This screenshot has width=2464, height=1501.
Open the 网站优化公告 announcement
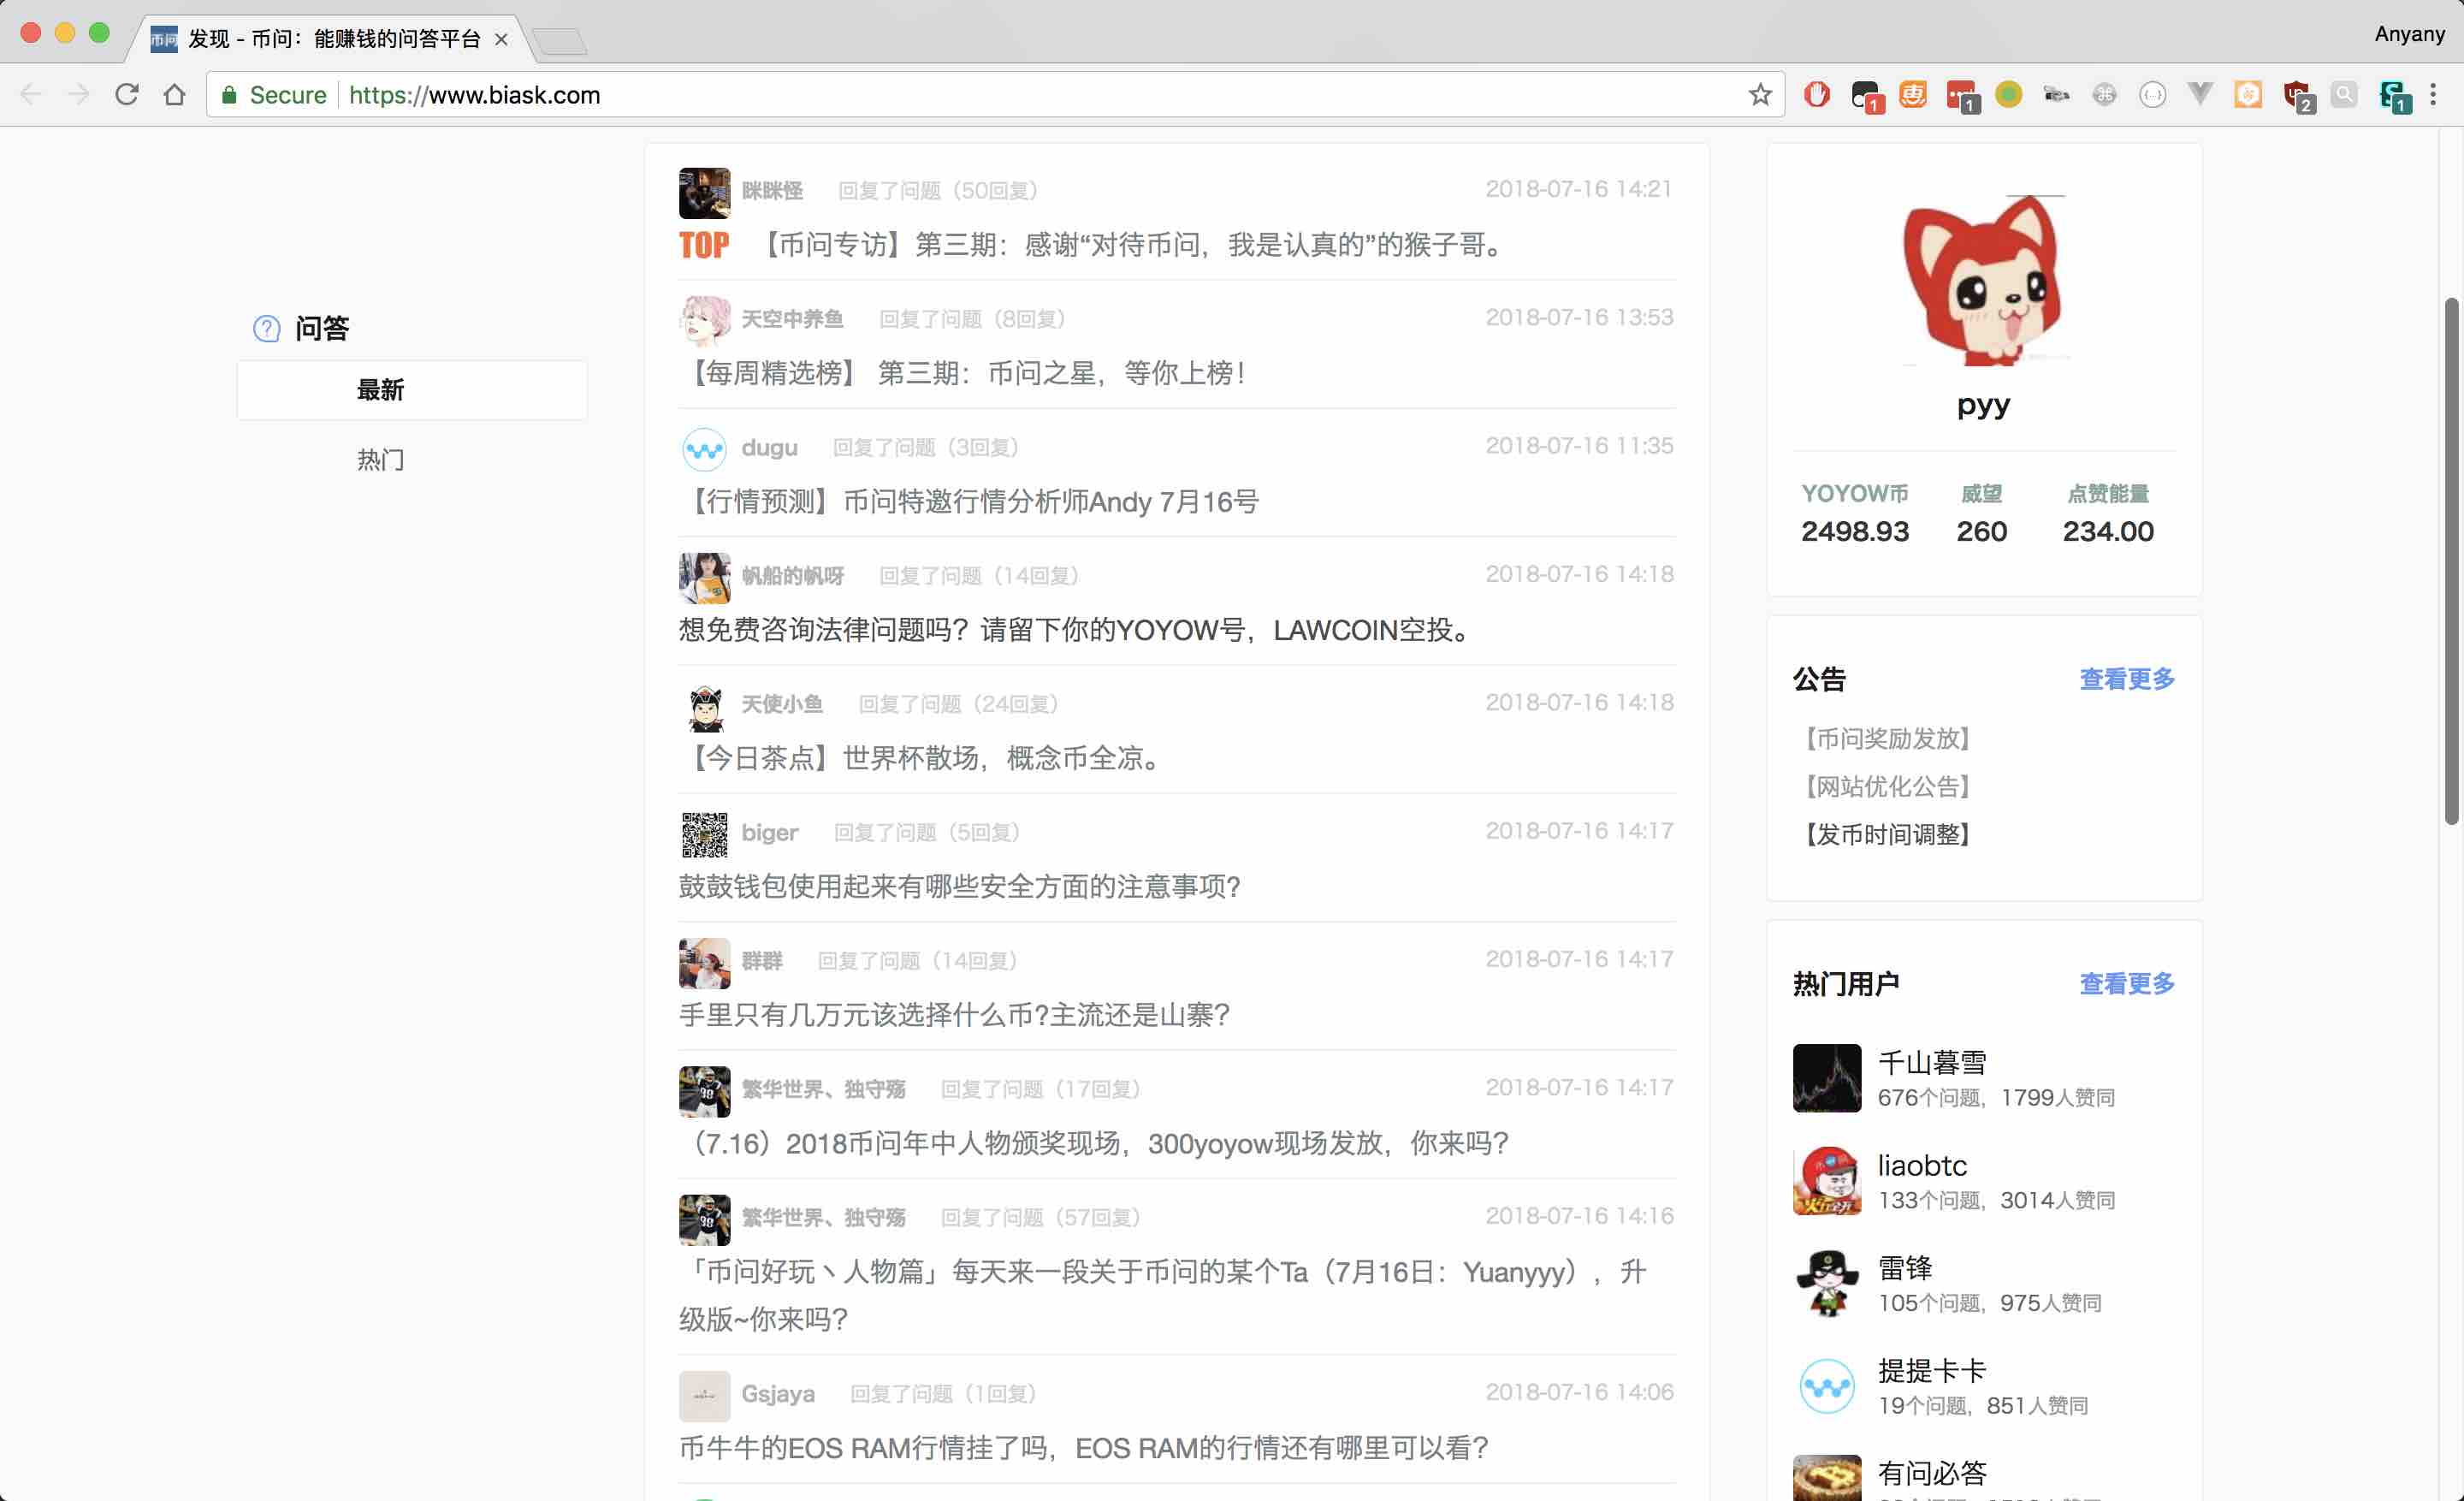1886,787
